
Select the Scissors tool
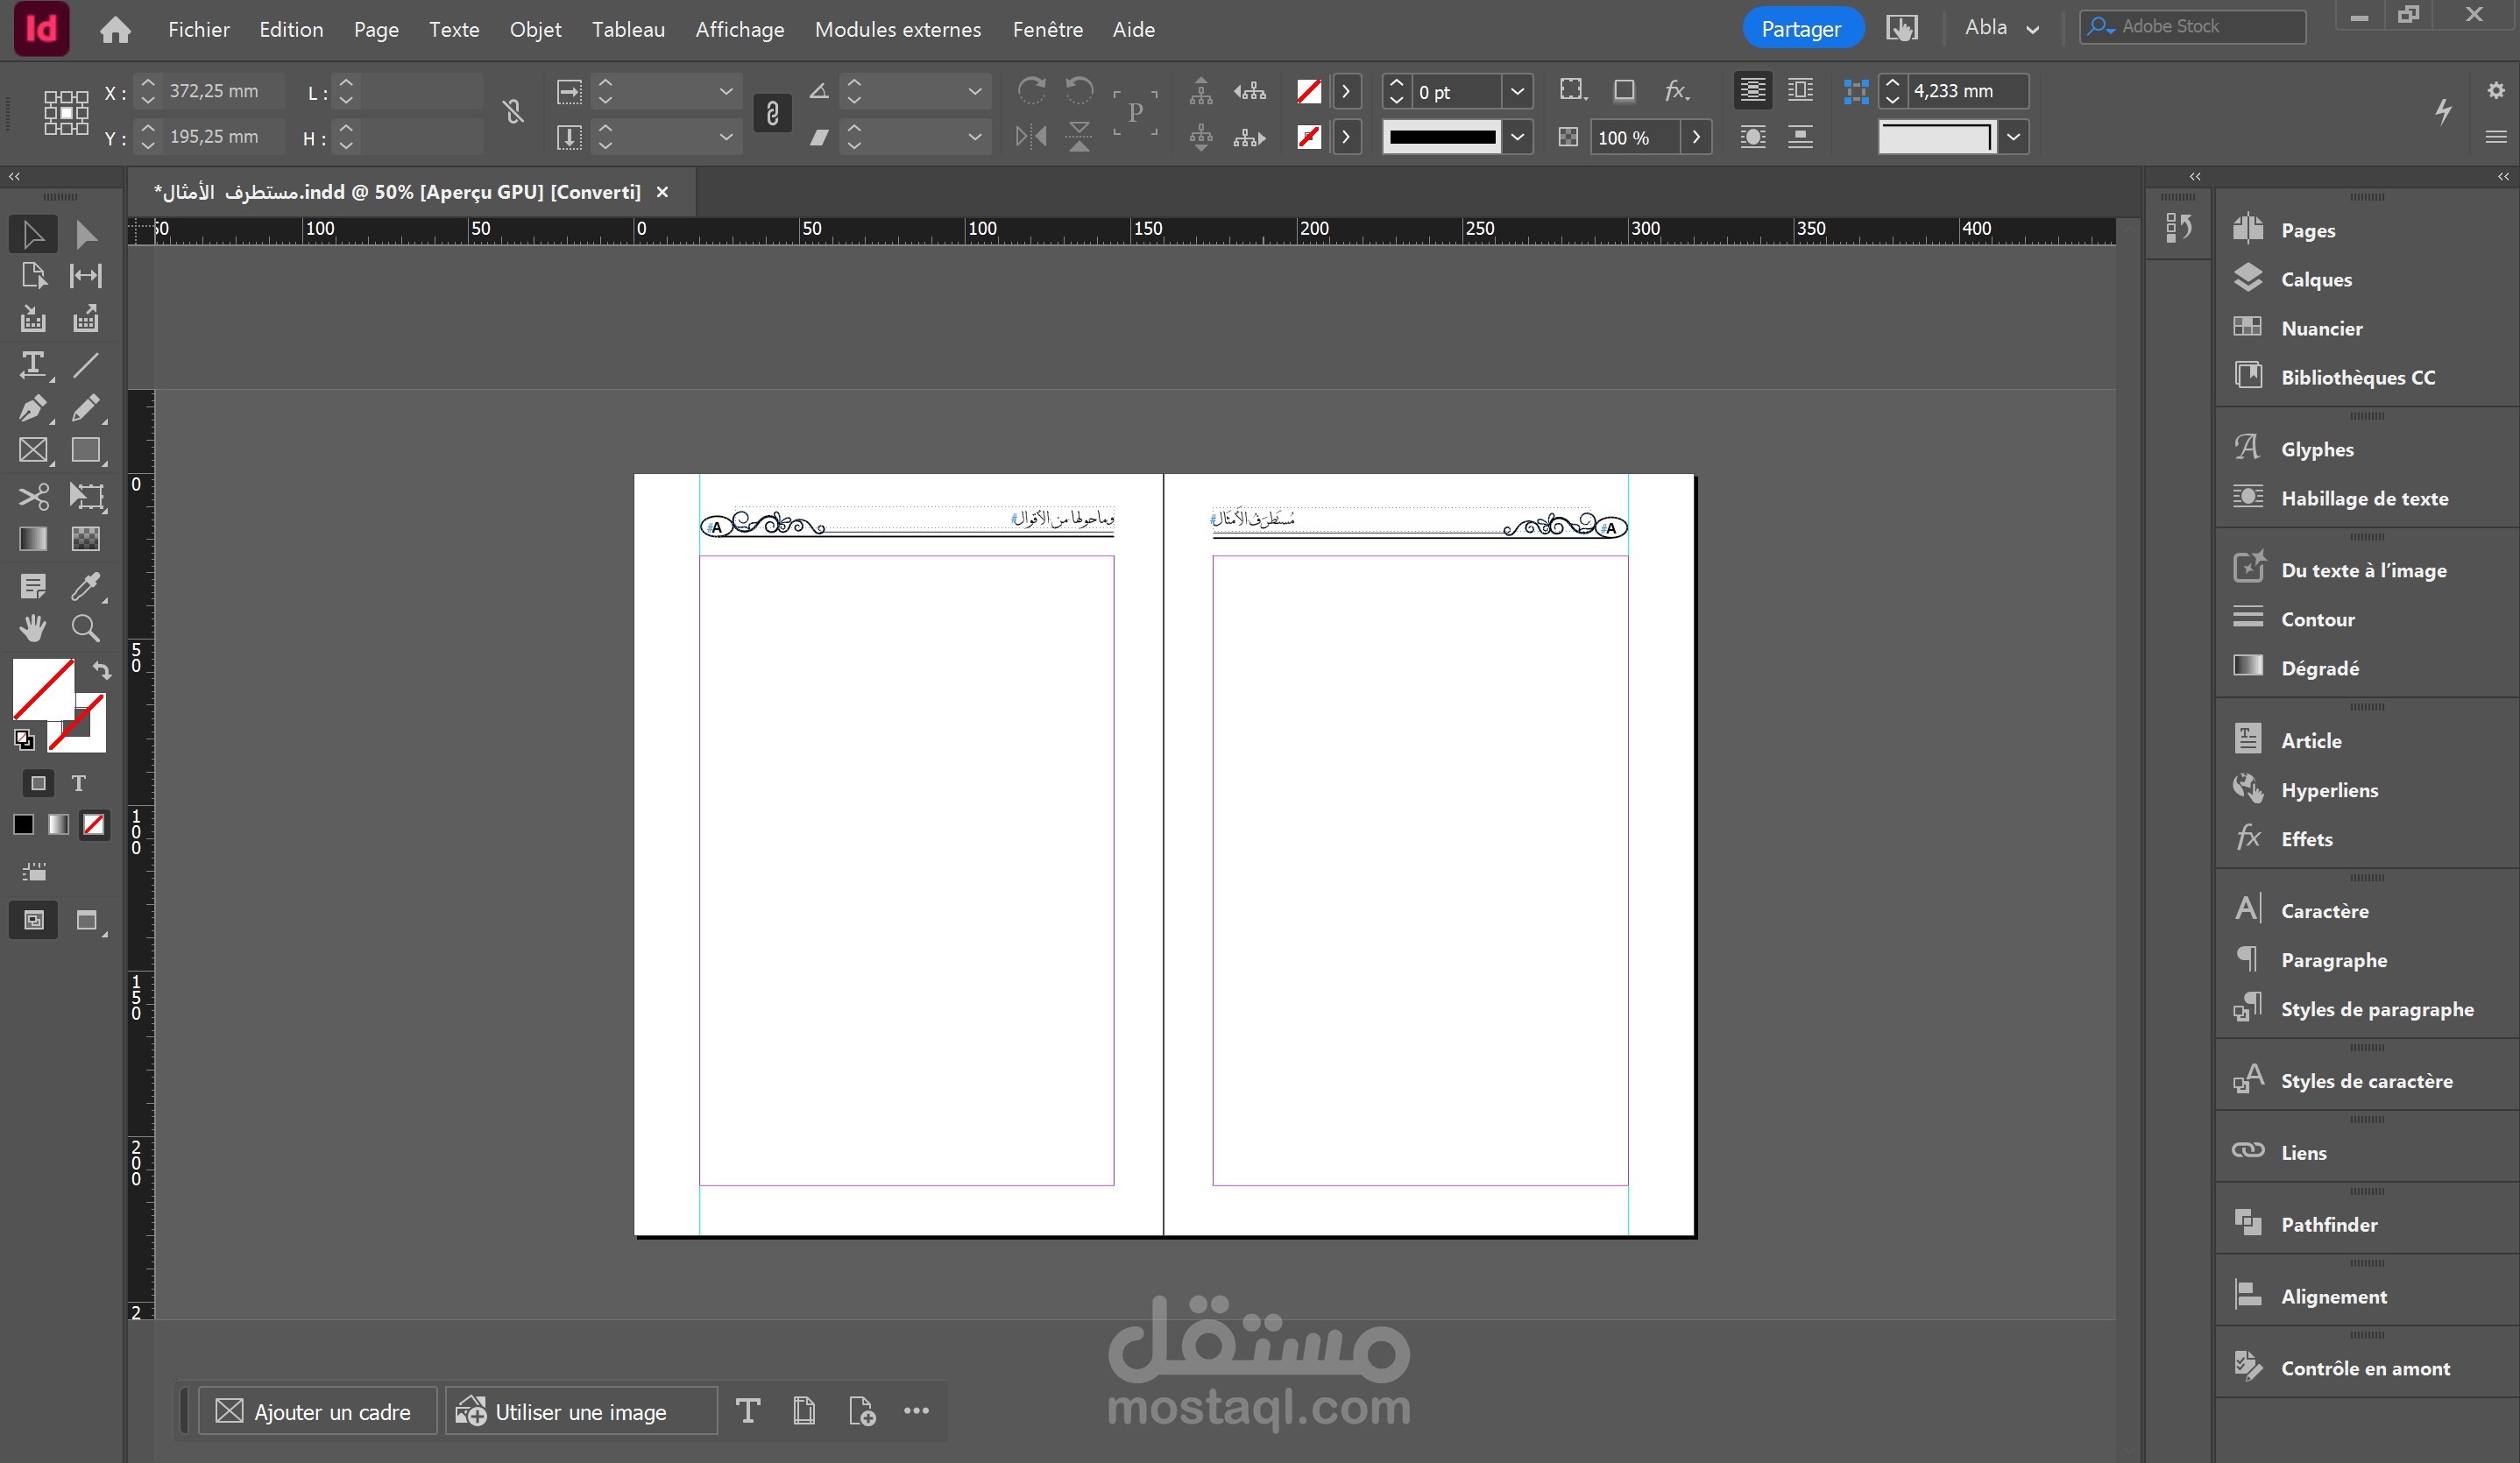[32, 496]
